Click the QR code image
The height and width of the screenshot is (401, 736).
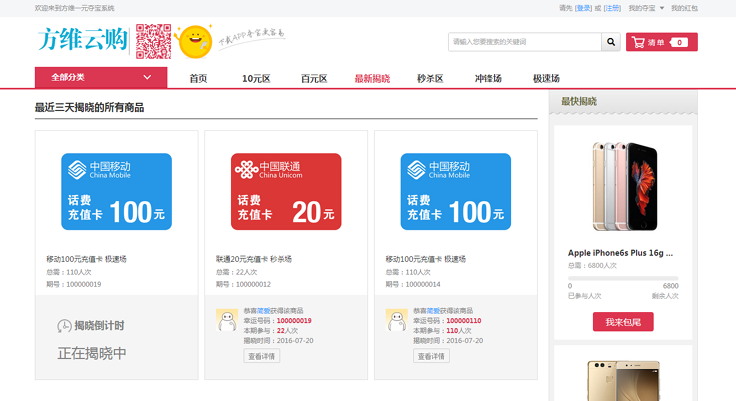(x=153, y=41)
